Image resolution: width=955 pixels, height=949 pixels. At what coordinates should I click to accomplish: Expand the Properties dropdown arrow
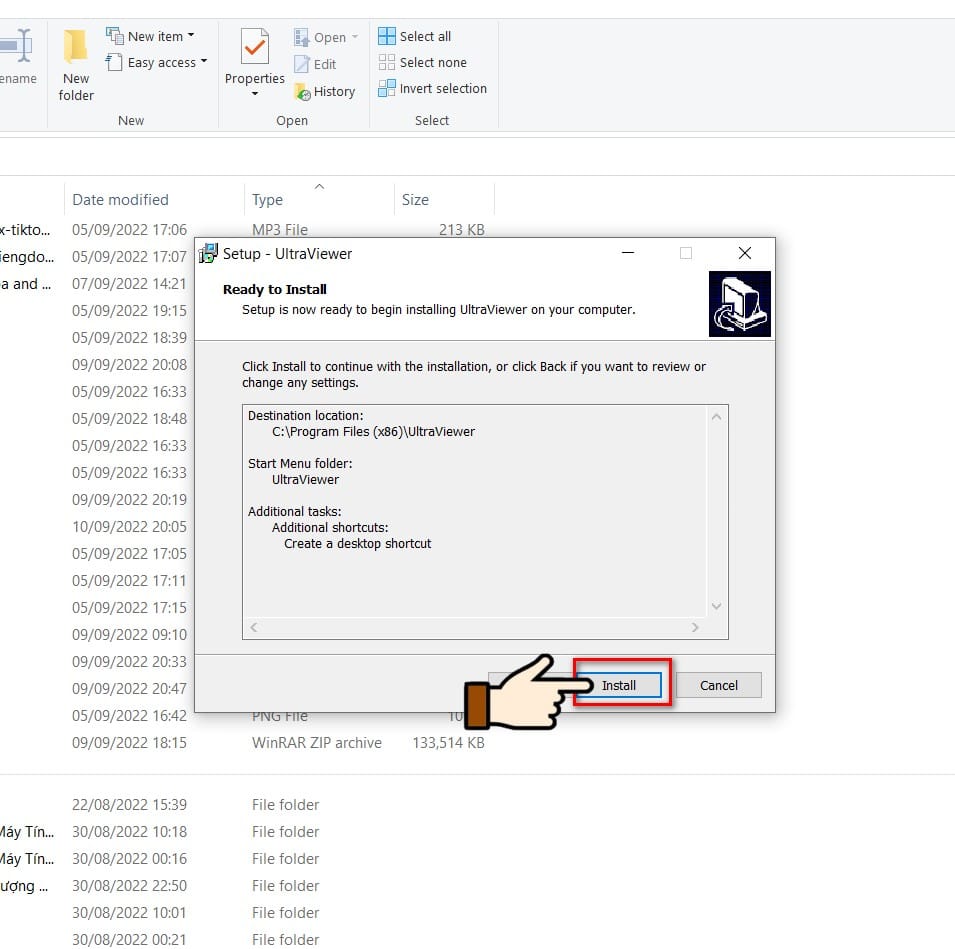coord(255,94)
